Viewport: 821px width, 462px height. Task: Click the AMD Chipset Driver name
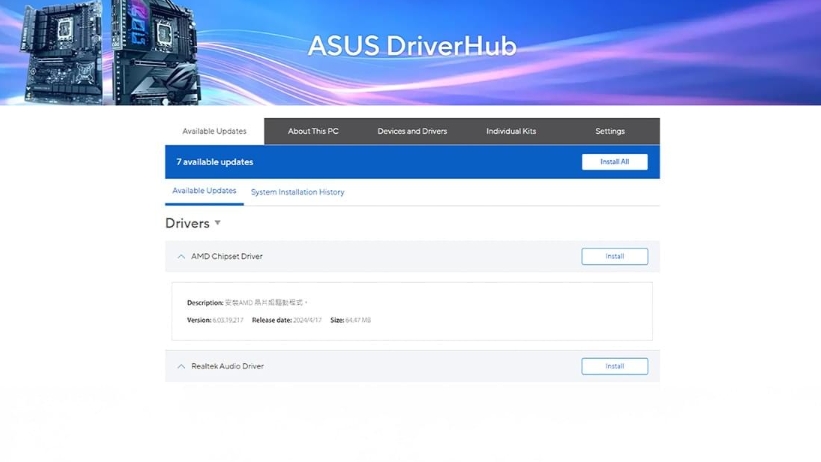(227, 257)
